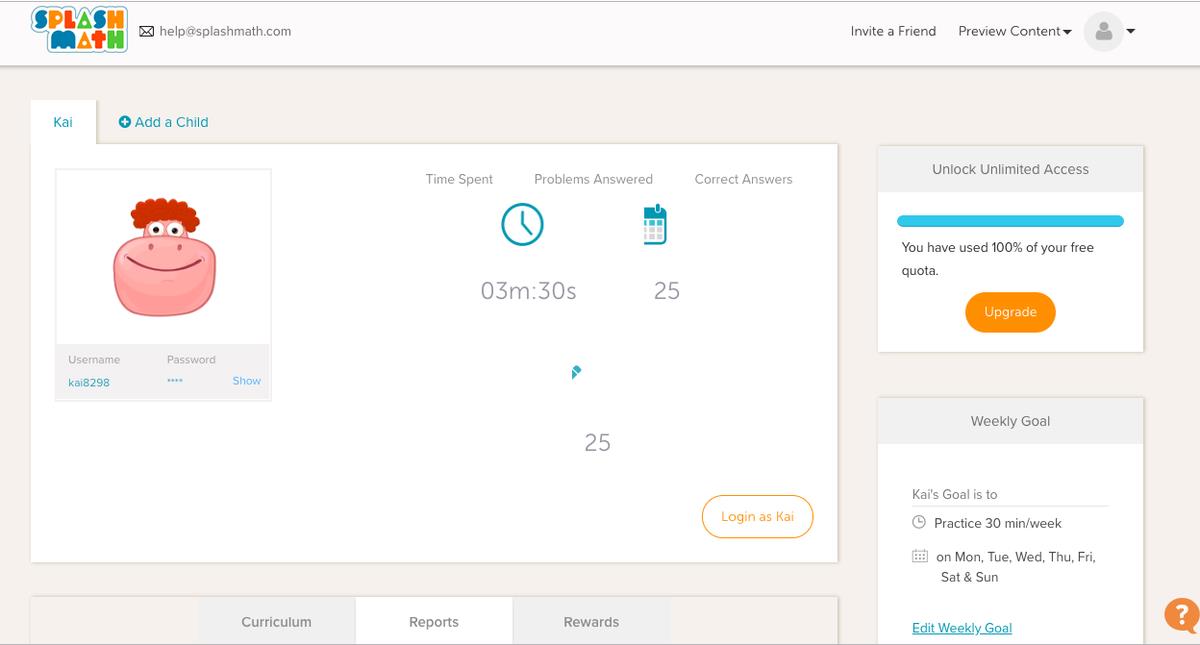Click the free quota progress bar
This screenshot has width=1200, height=645.
[x=1010, y=221]
